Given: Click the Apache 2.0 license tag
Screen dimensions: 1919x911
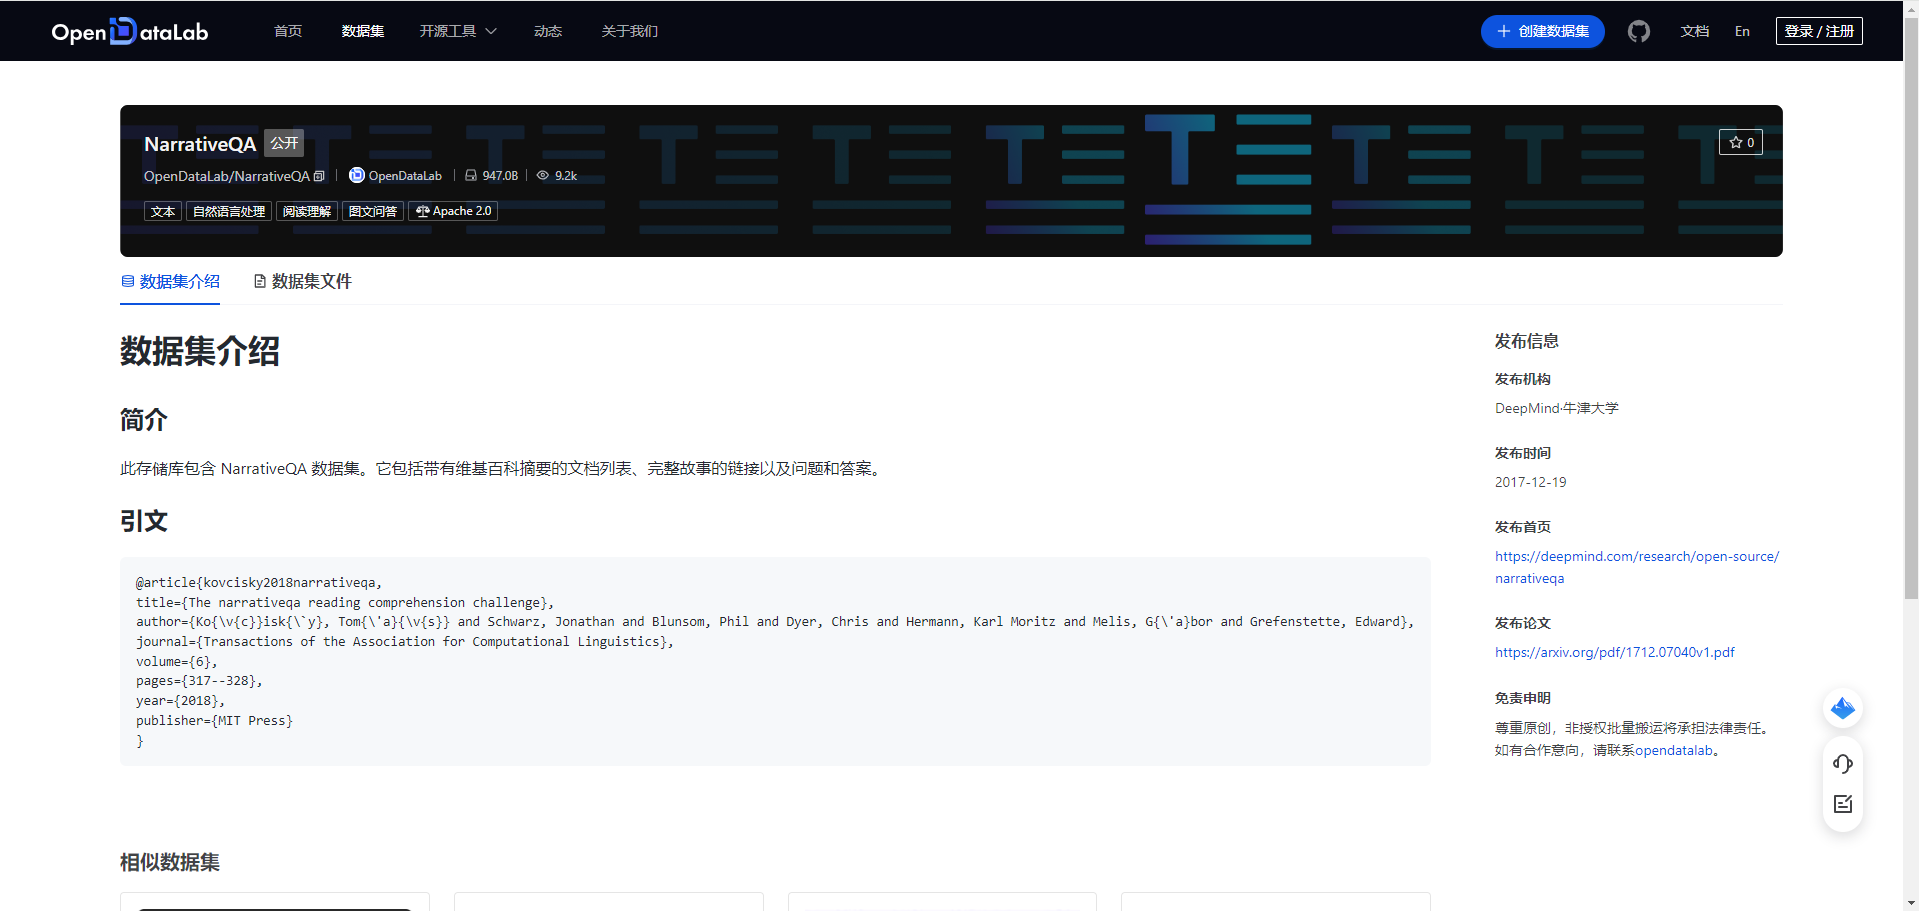Looking at the screenshot, I should tap(453, 211).
